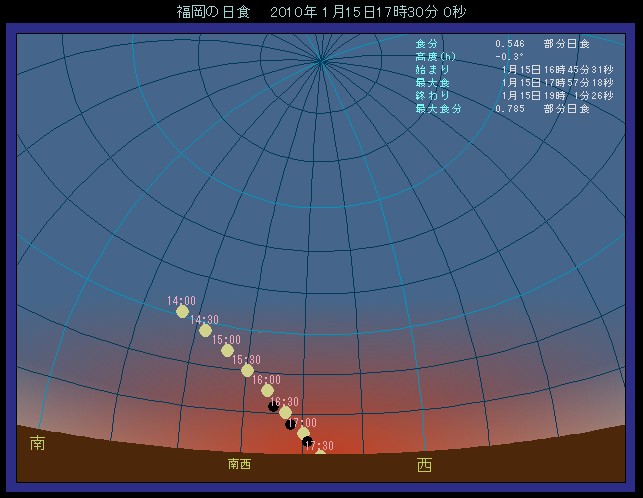Select the sun disc at 14:30
Viewport: 643px width, 498px height.
point(205,330)
